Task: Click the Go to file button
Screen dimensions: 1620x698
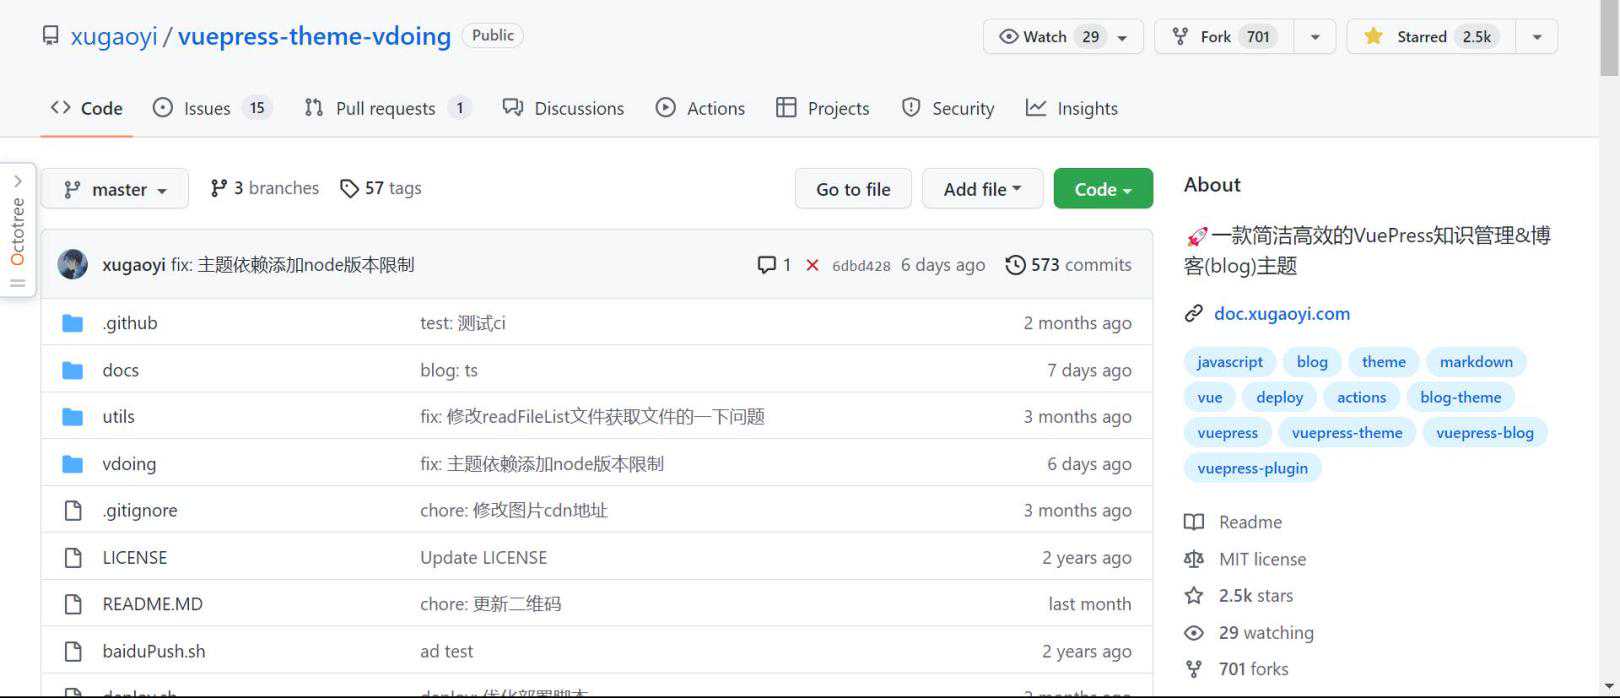Action: (853, 189)
